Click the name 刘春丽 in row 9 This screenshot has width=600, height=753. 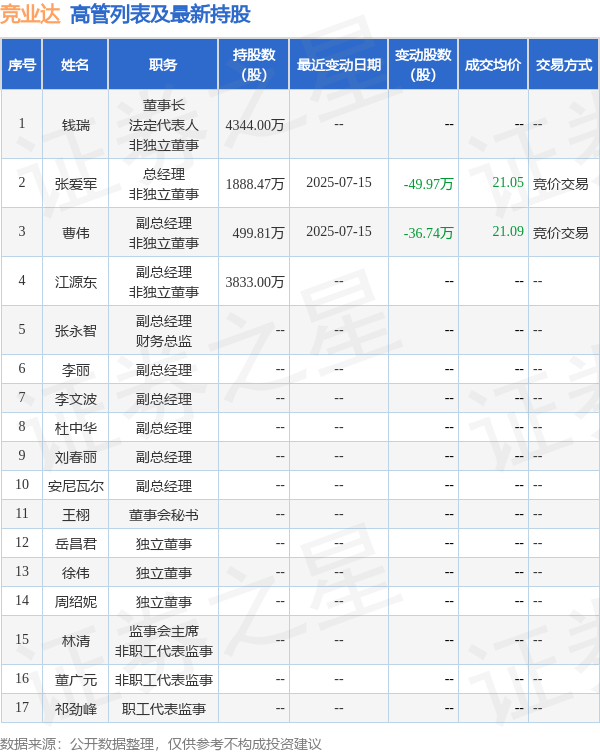click(x=75, y=457)
